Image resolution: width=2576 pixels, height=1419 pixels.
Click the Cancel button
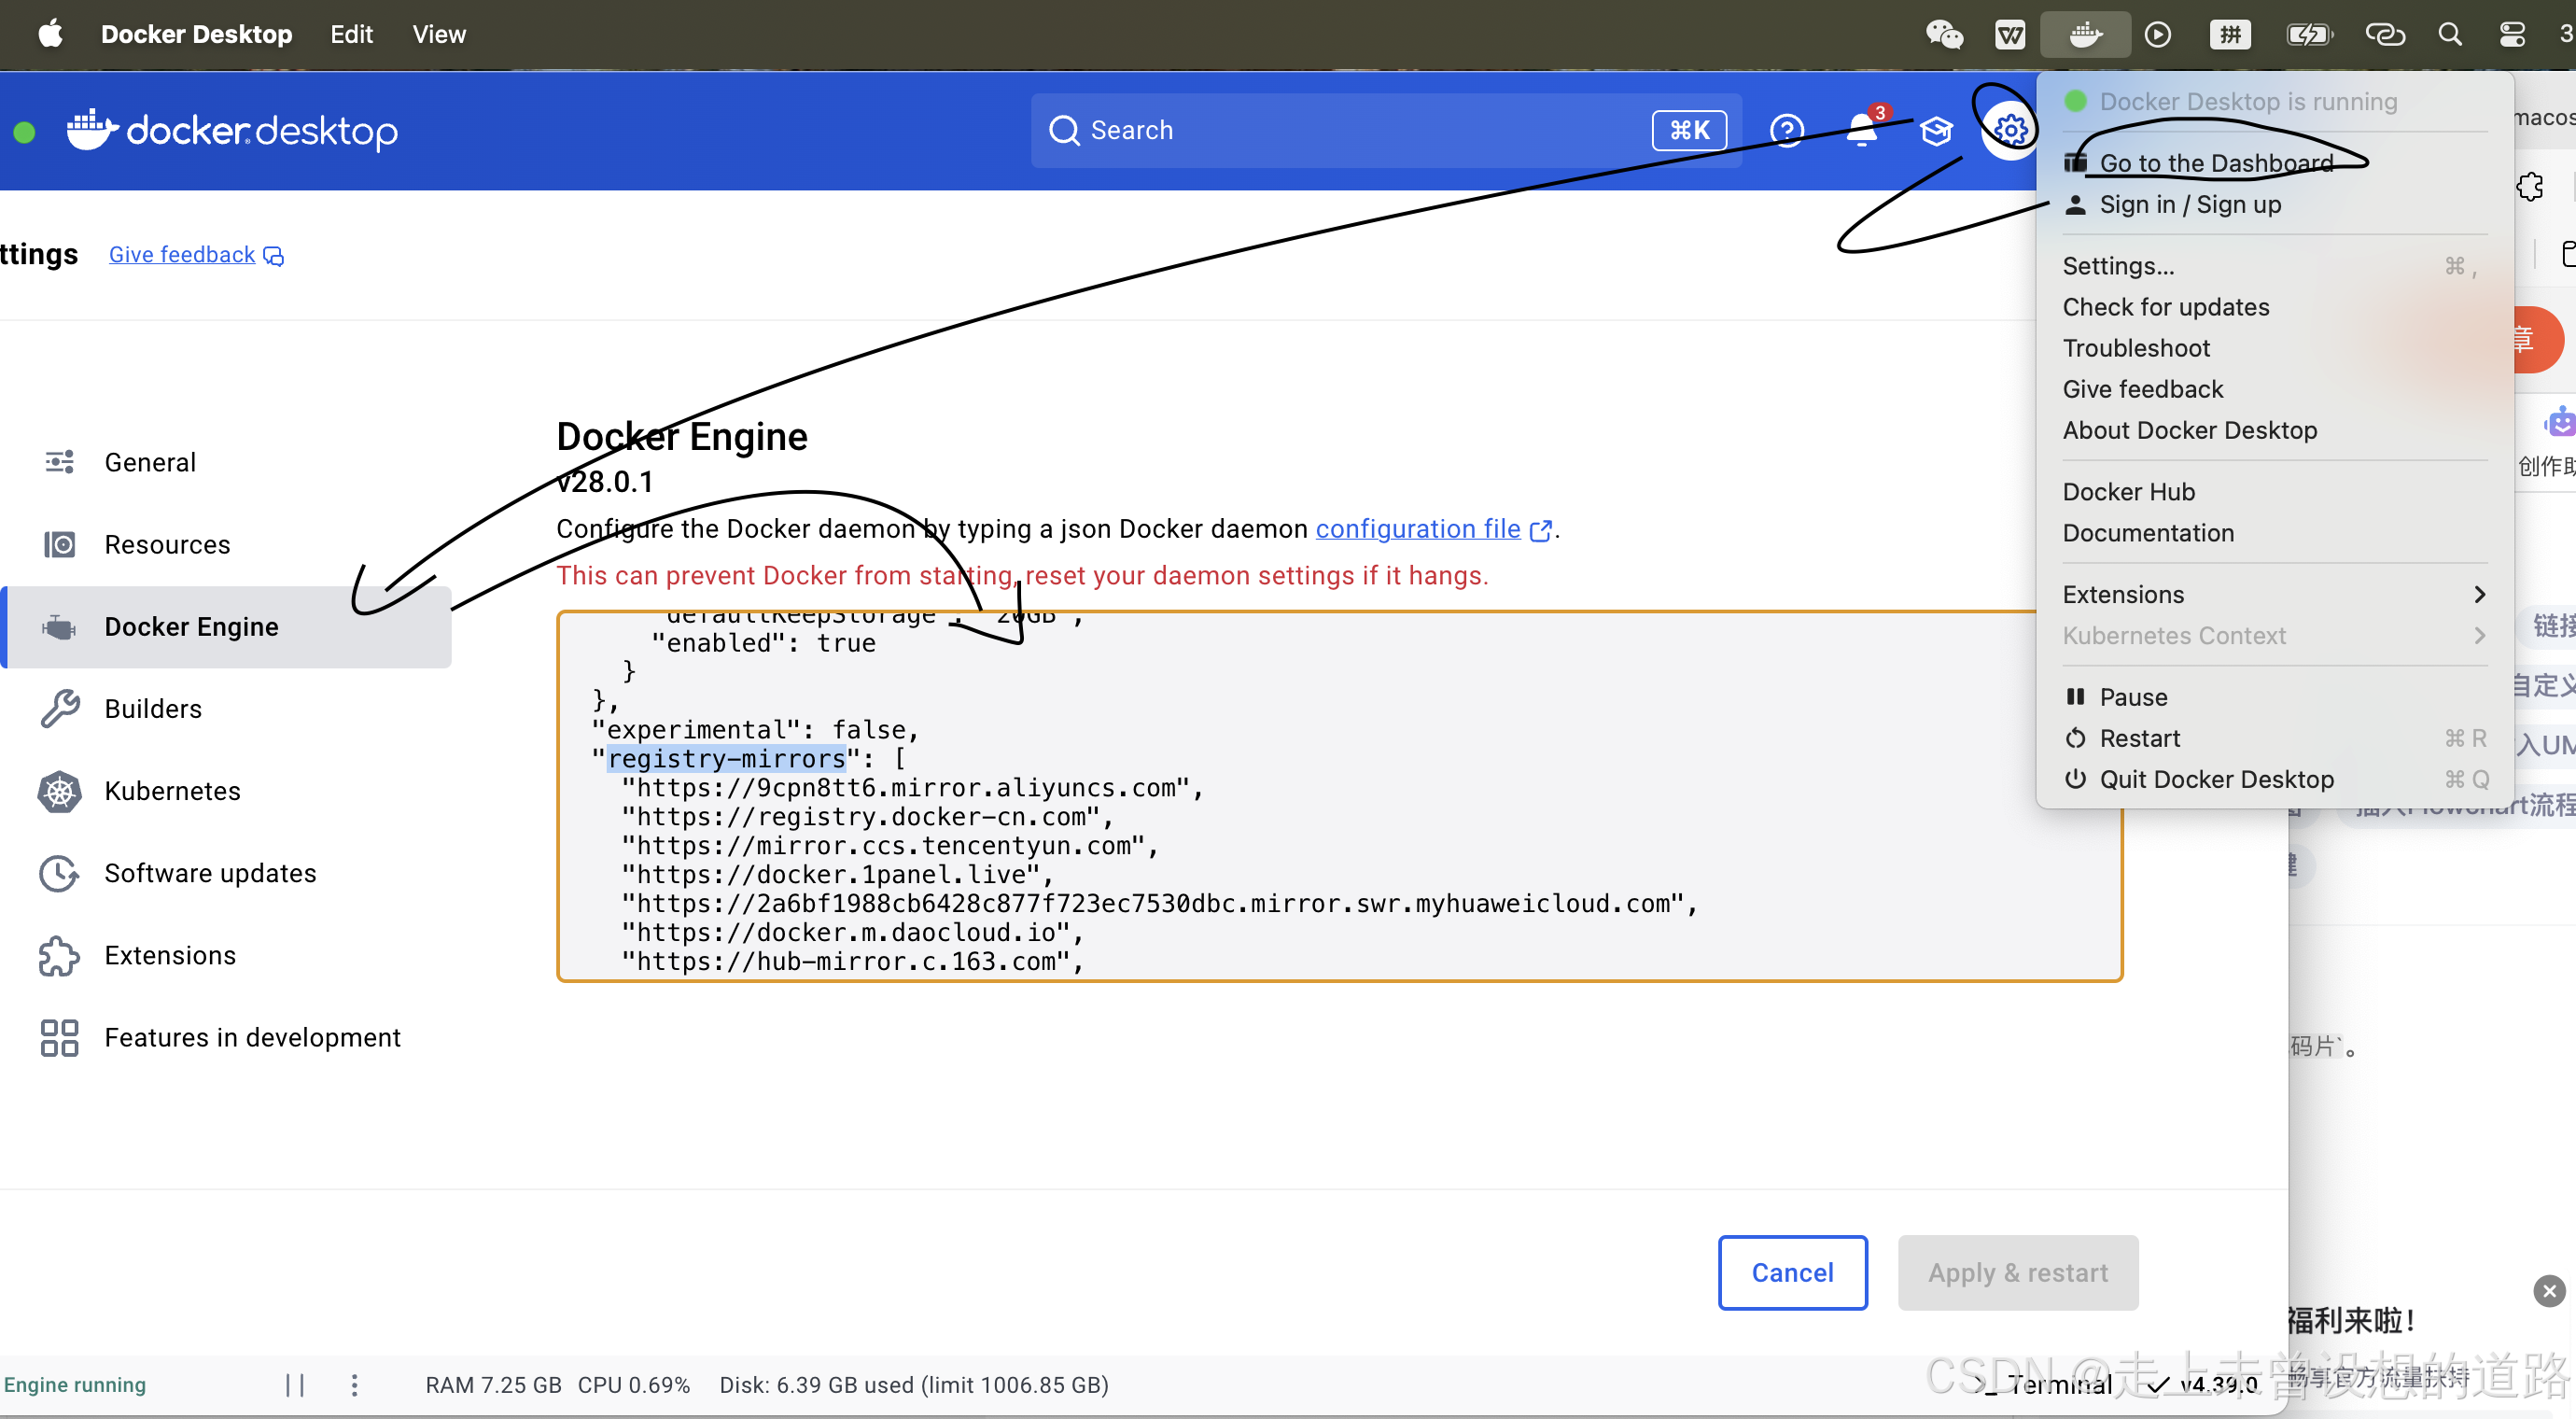click(x=1792, y=1272)
